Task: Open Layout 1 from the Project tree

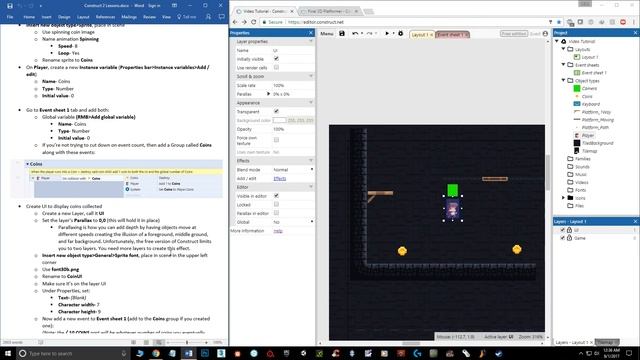Action: click(x=590, y=57)
